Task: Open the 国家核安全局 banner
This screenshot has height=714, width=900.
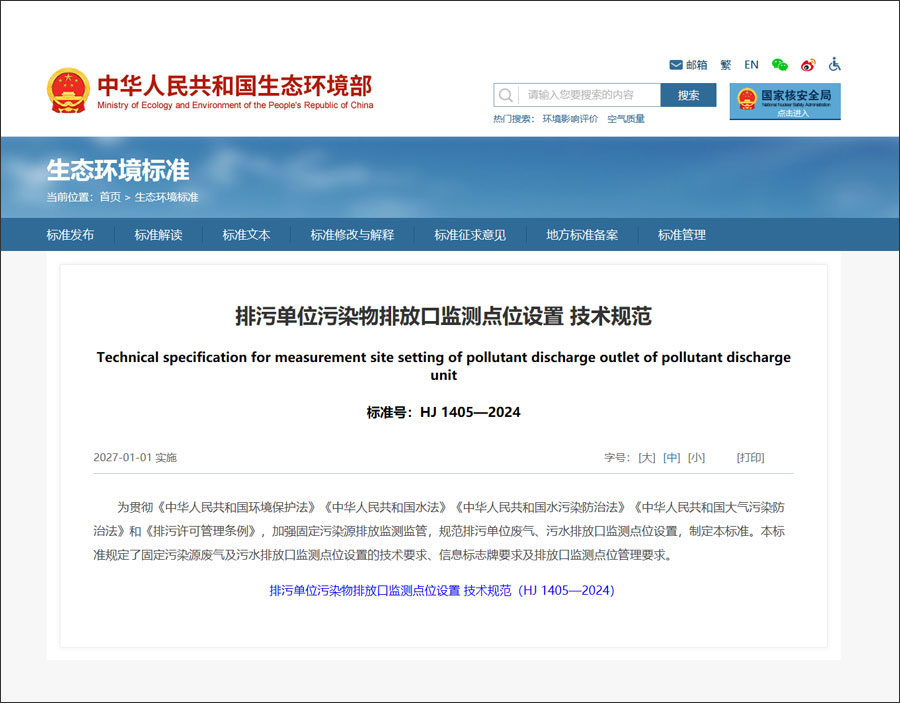Action: pos(785,101)
